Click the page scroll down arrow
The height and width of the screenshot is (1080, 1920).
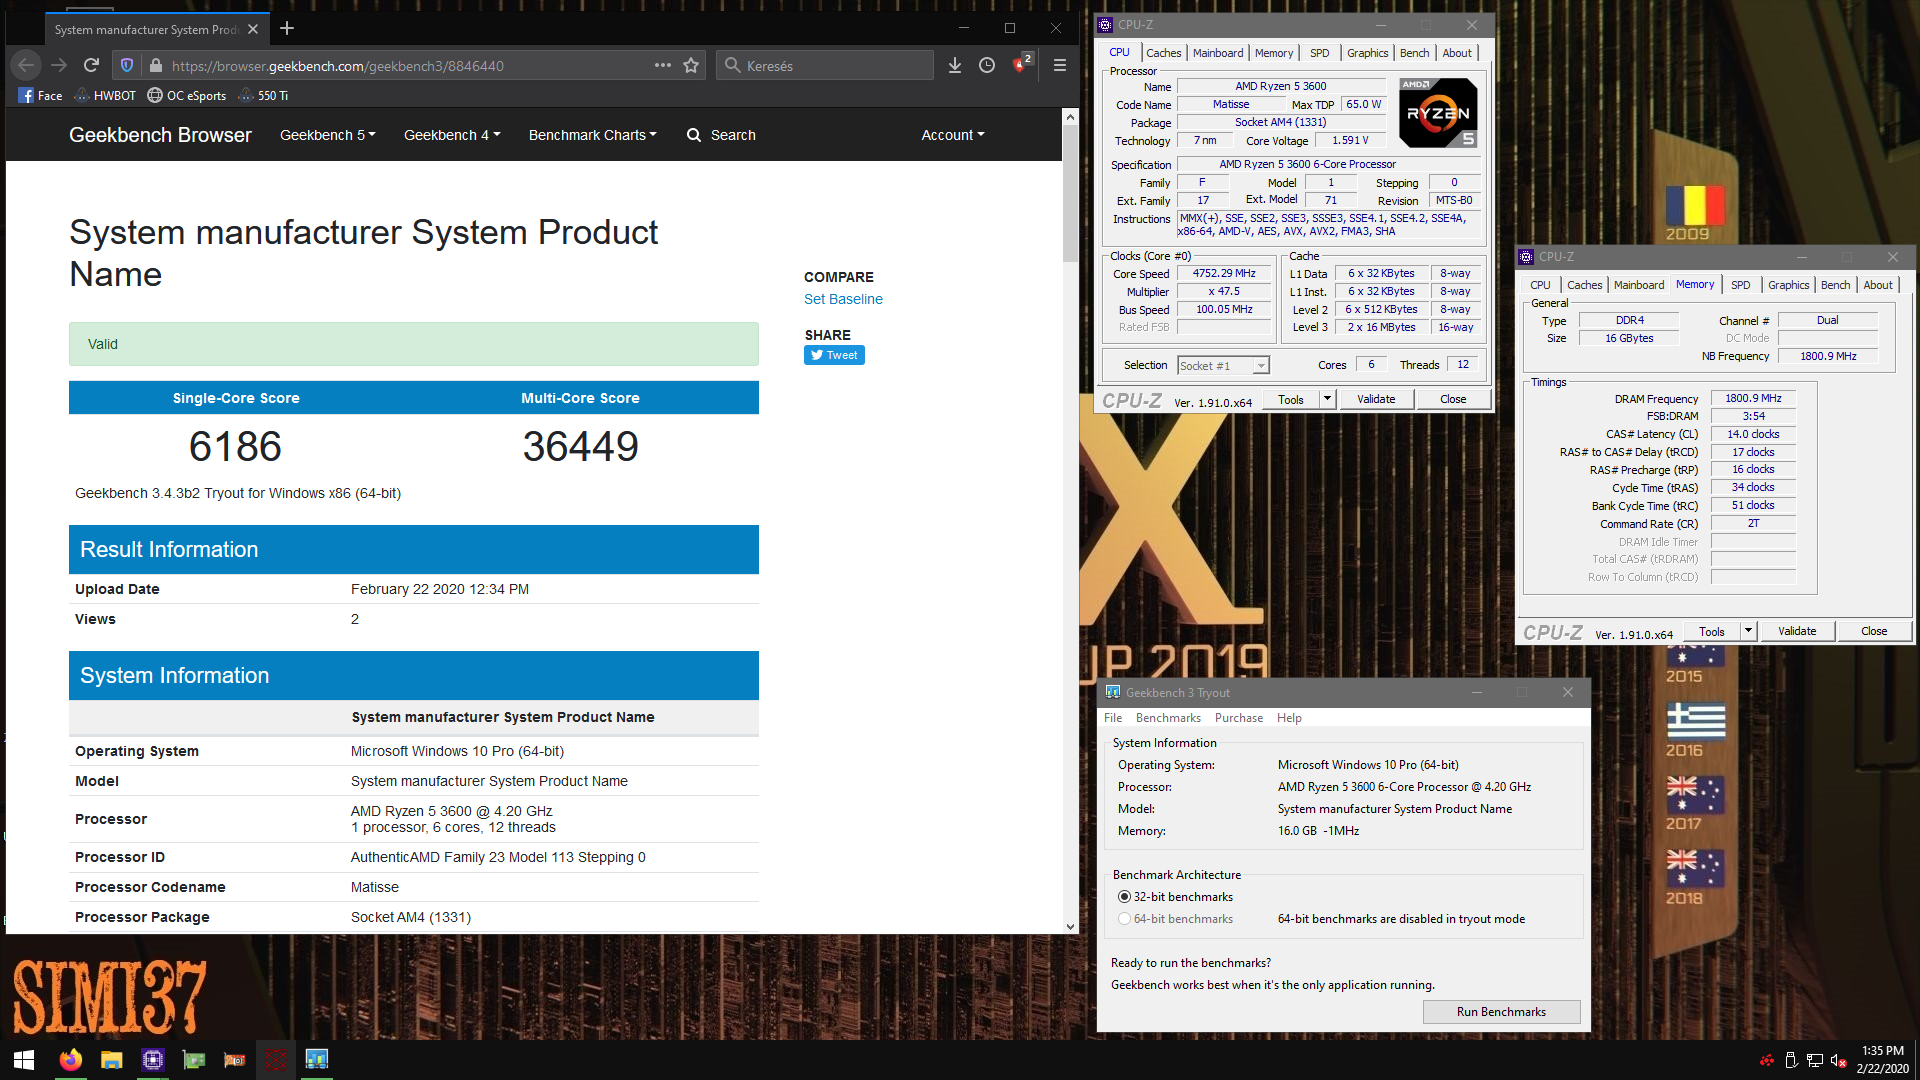click(x=1070, y=926)
